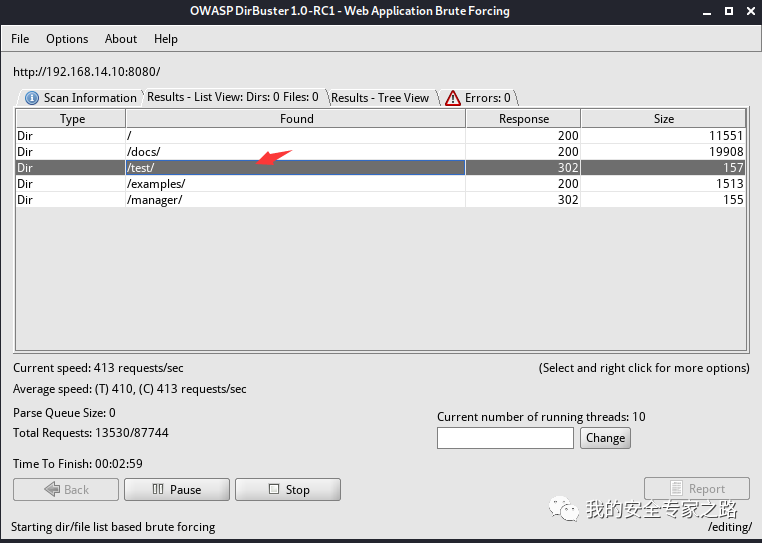Select the /manager/ directory row
762x543 pixels.
coord(381,200)
